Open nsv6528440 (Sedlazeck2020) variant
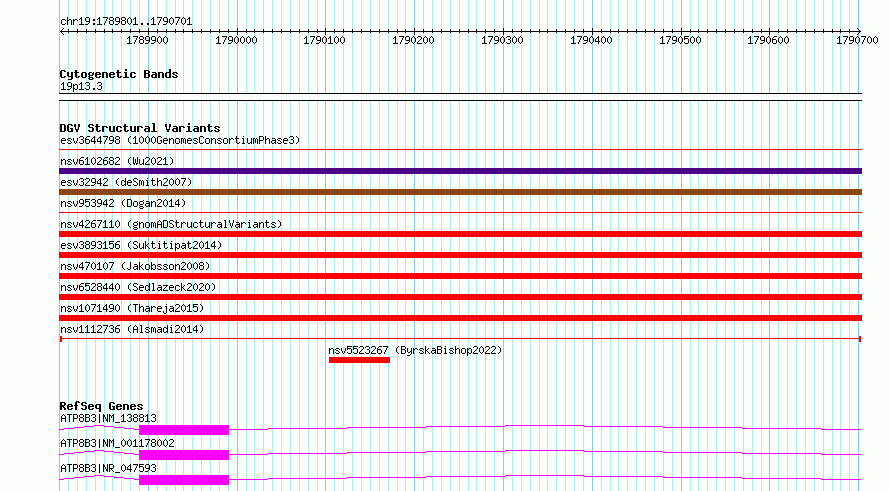The width and height of the screenshot is (890, 491). tap(138, 287)
